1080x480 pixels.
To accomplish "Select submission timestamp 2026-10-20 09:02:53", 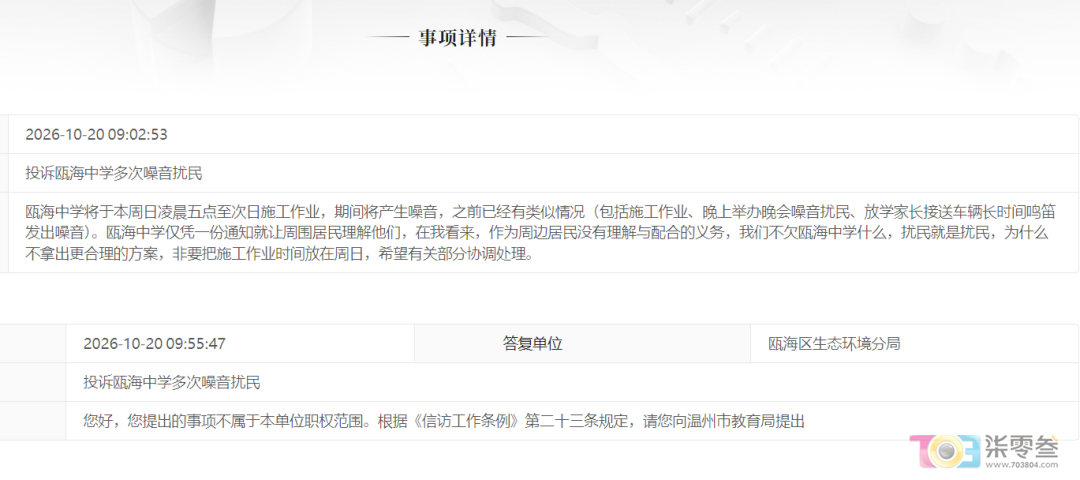I will 96,134.
